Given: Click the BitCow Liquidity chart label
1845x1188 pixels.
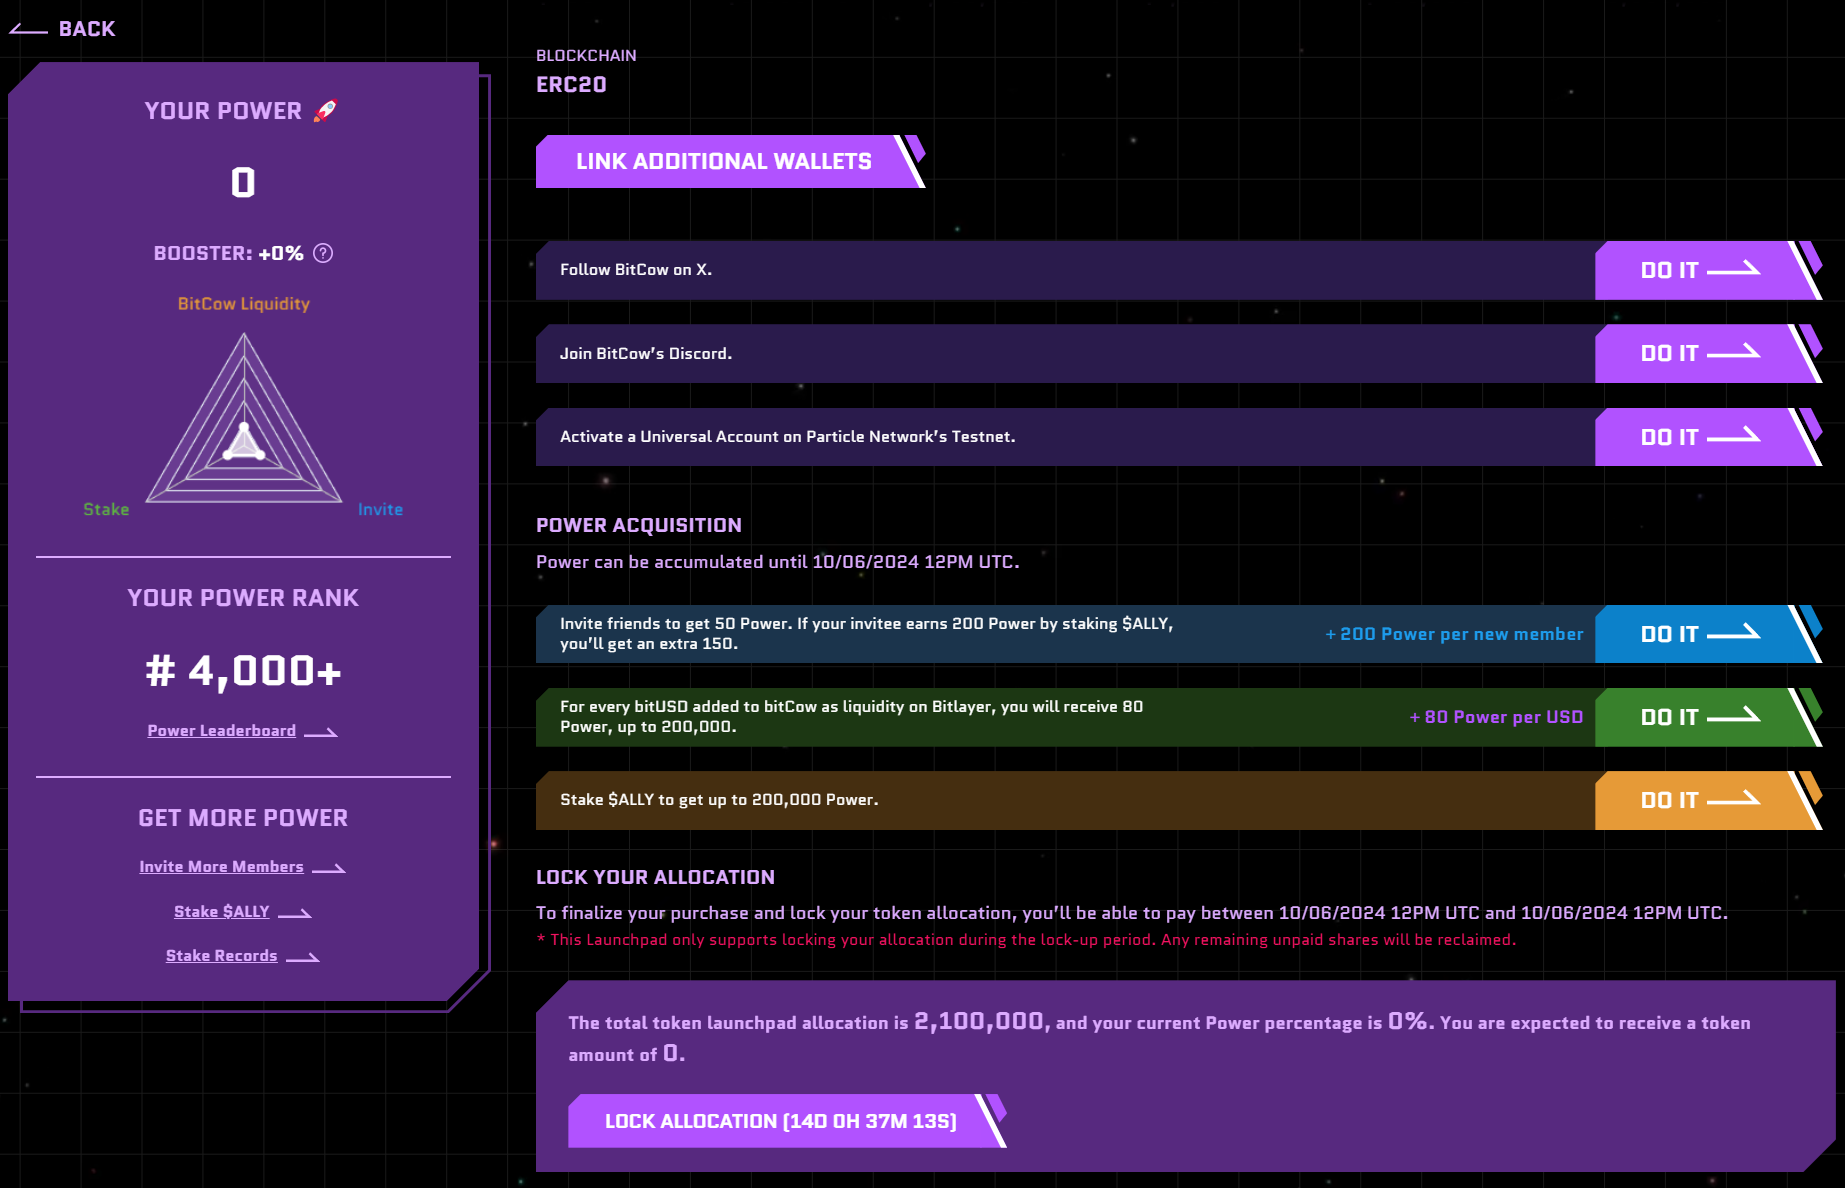Looking at the screenshot, I should click(244, 304).
